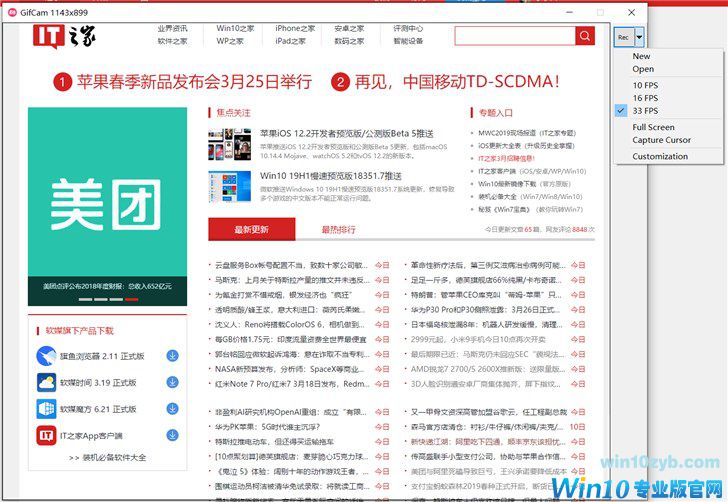This screenshot has width=728, height=502.
Task: Click the Win10 19H1 article thumbnail
Action: [230, 186]
